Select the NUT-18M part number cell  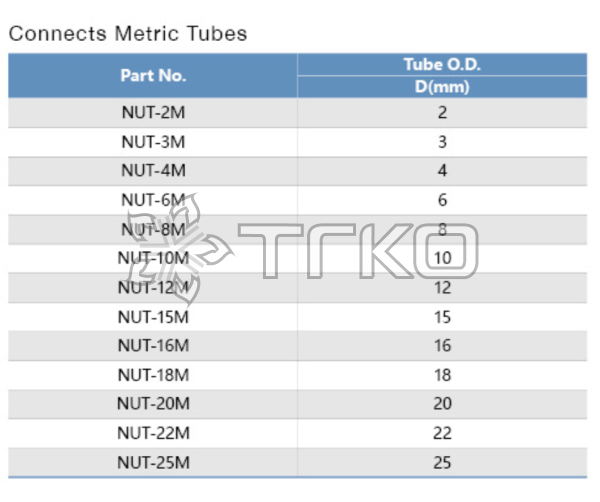click(x=153, y=375)
